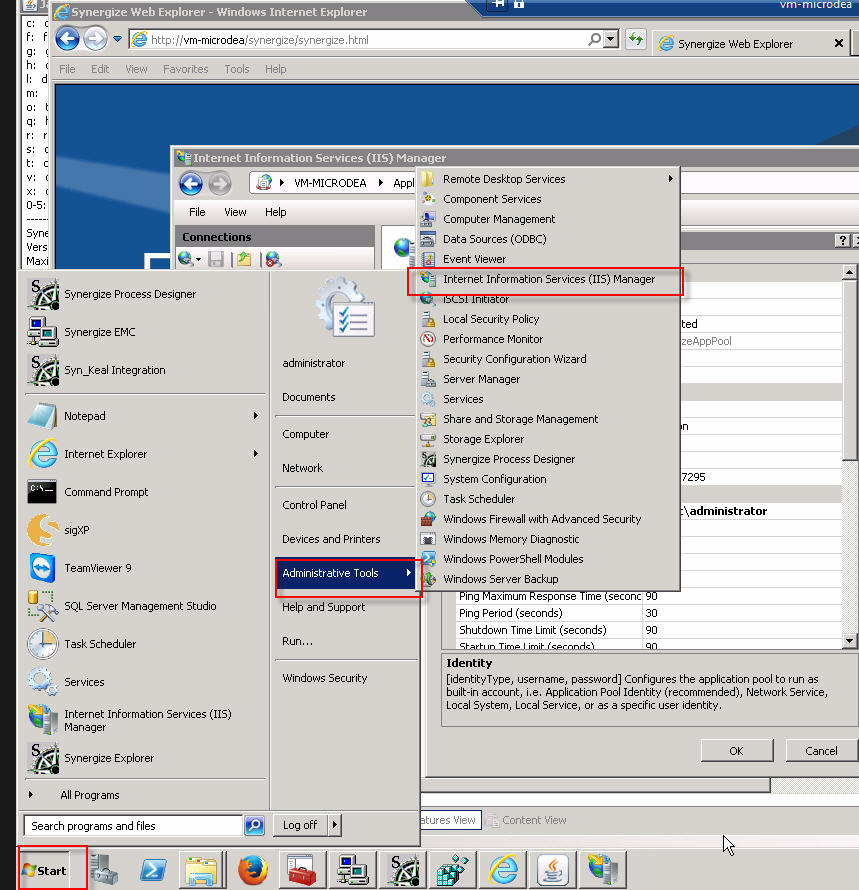Open Devices and Printers link

point(331,539)
